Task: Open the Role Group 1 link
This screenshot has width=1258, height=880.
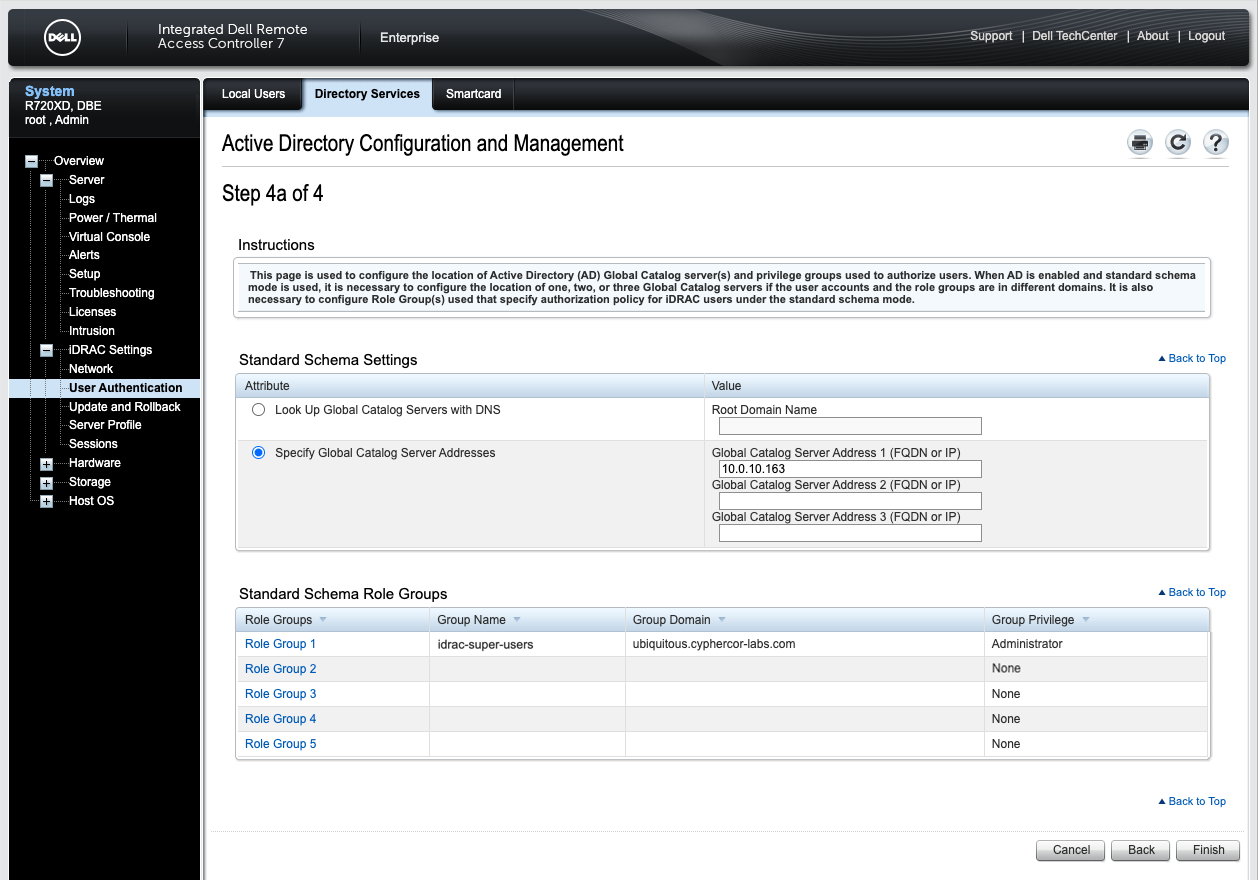Action: coord(280,644)
